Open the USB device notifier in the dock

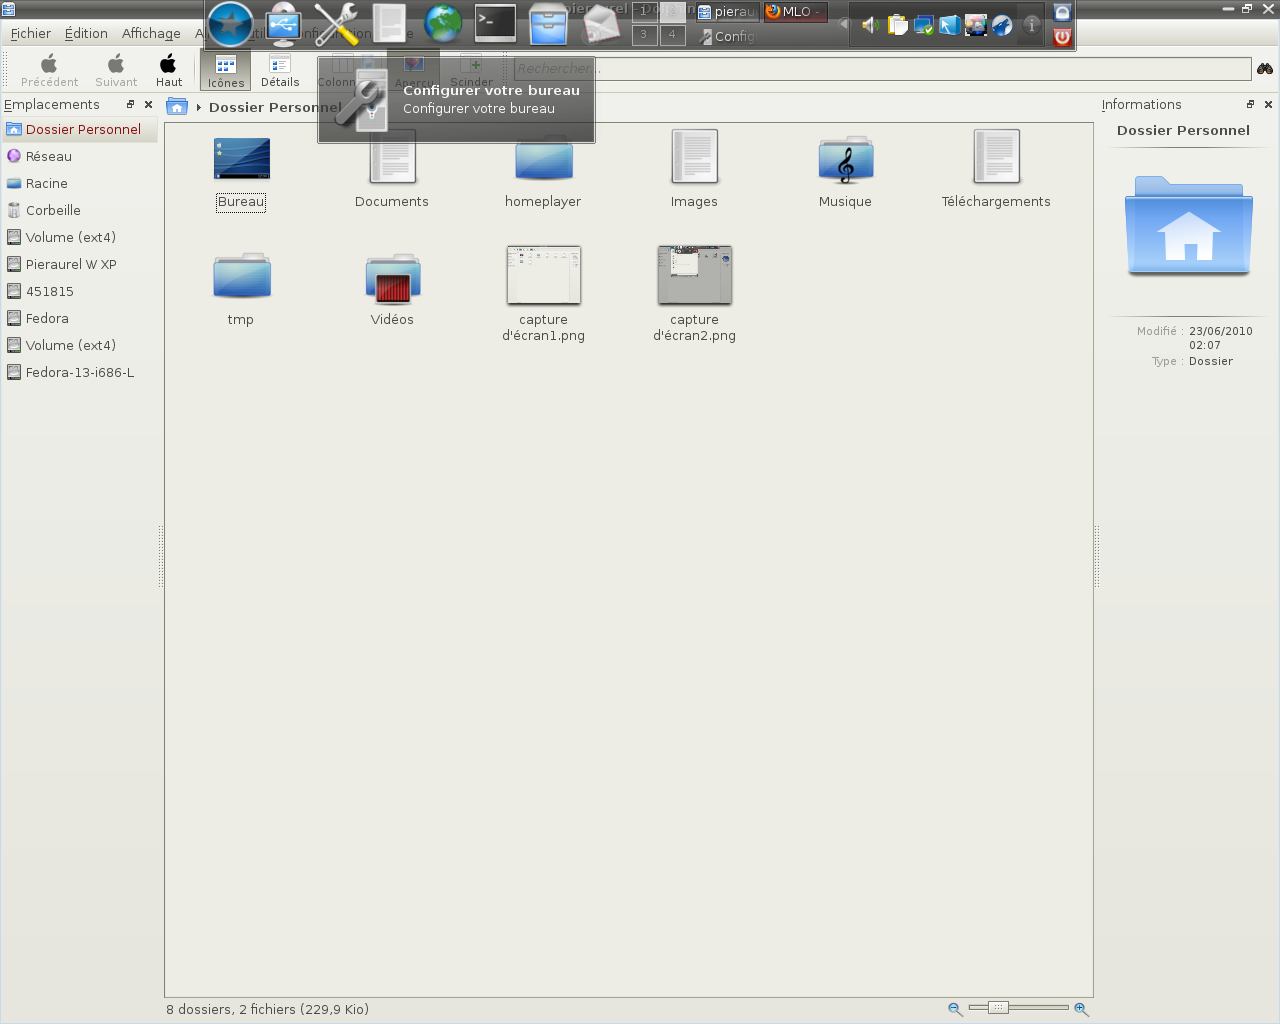pyautogui.click(x=284, y=25)
